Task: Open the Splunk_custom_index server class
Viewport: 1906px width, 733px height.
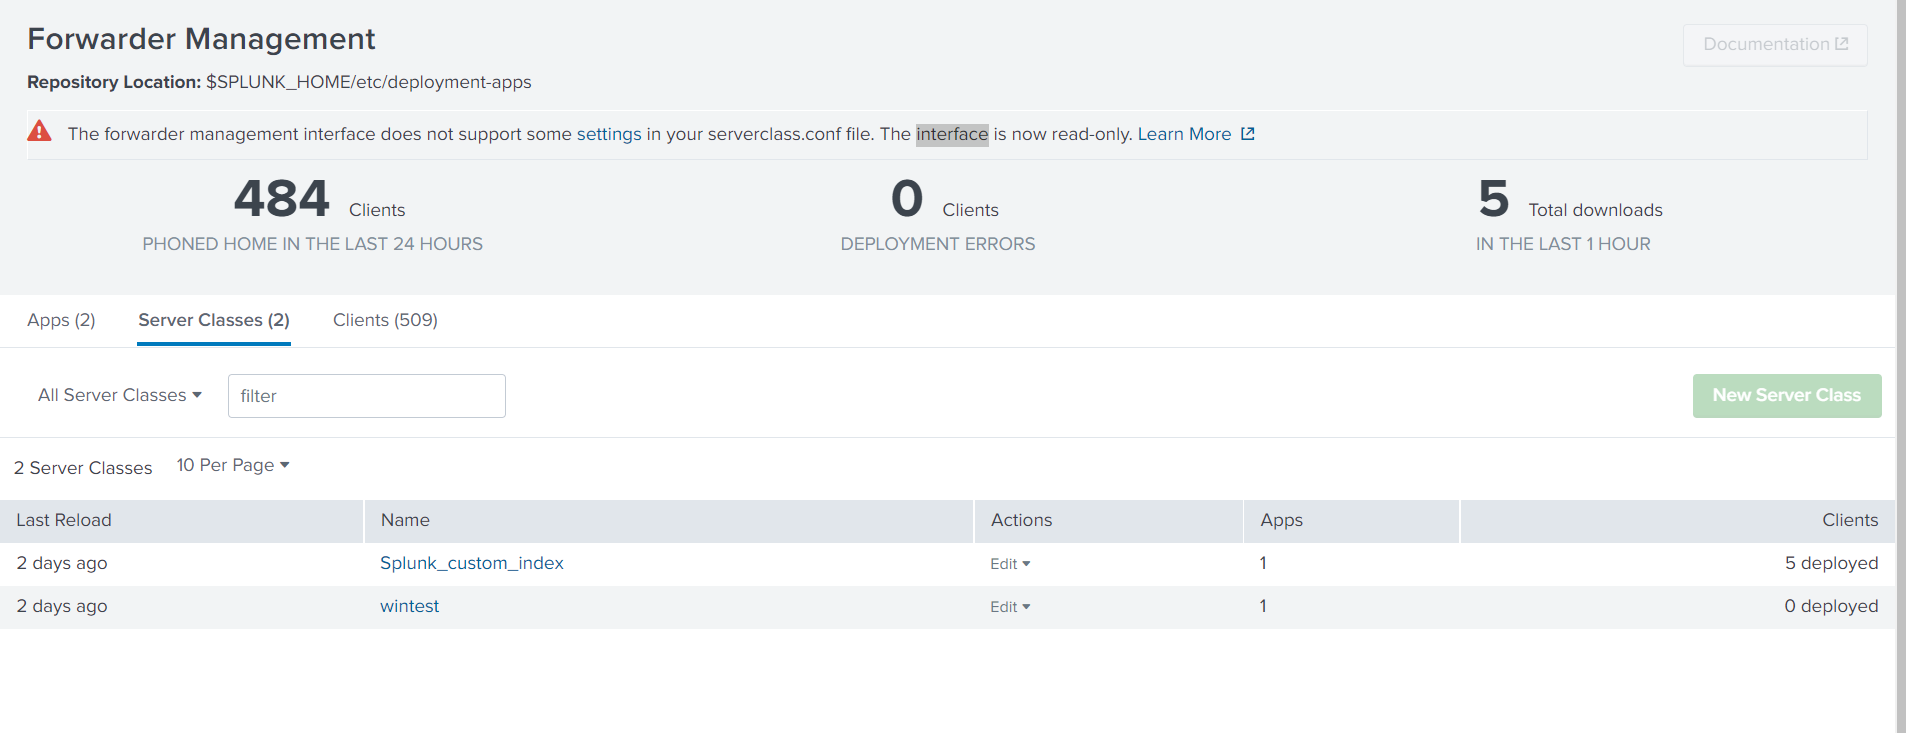Action: click(x=471, y=563)
